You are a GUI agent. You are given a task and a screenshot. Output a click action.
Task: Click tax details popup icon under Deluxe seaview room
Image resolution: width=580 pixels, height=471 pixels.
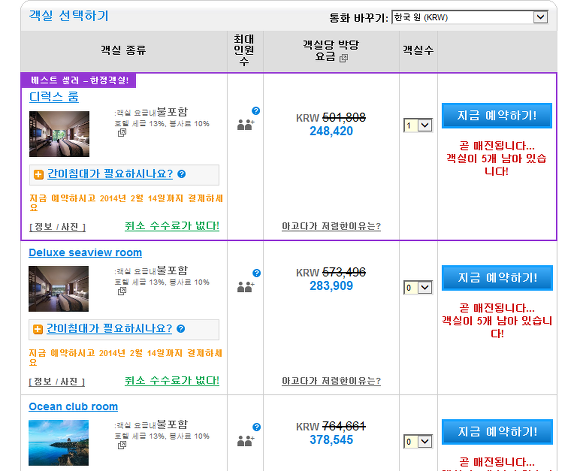[x=122, y=291]
